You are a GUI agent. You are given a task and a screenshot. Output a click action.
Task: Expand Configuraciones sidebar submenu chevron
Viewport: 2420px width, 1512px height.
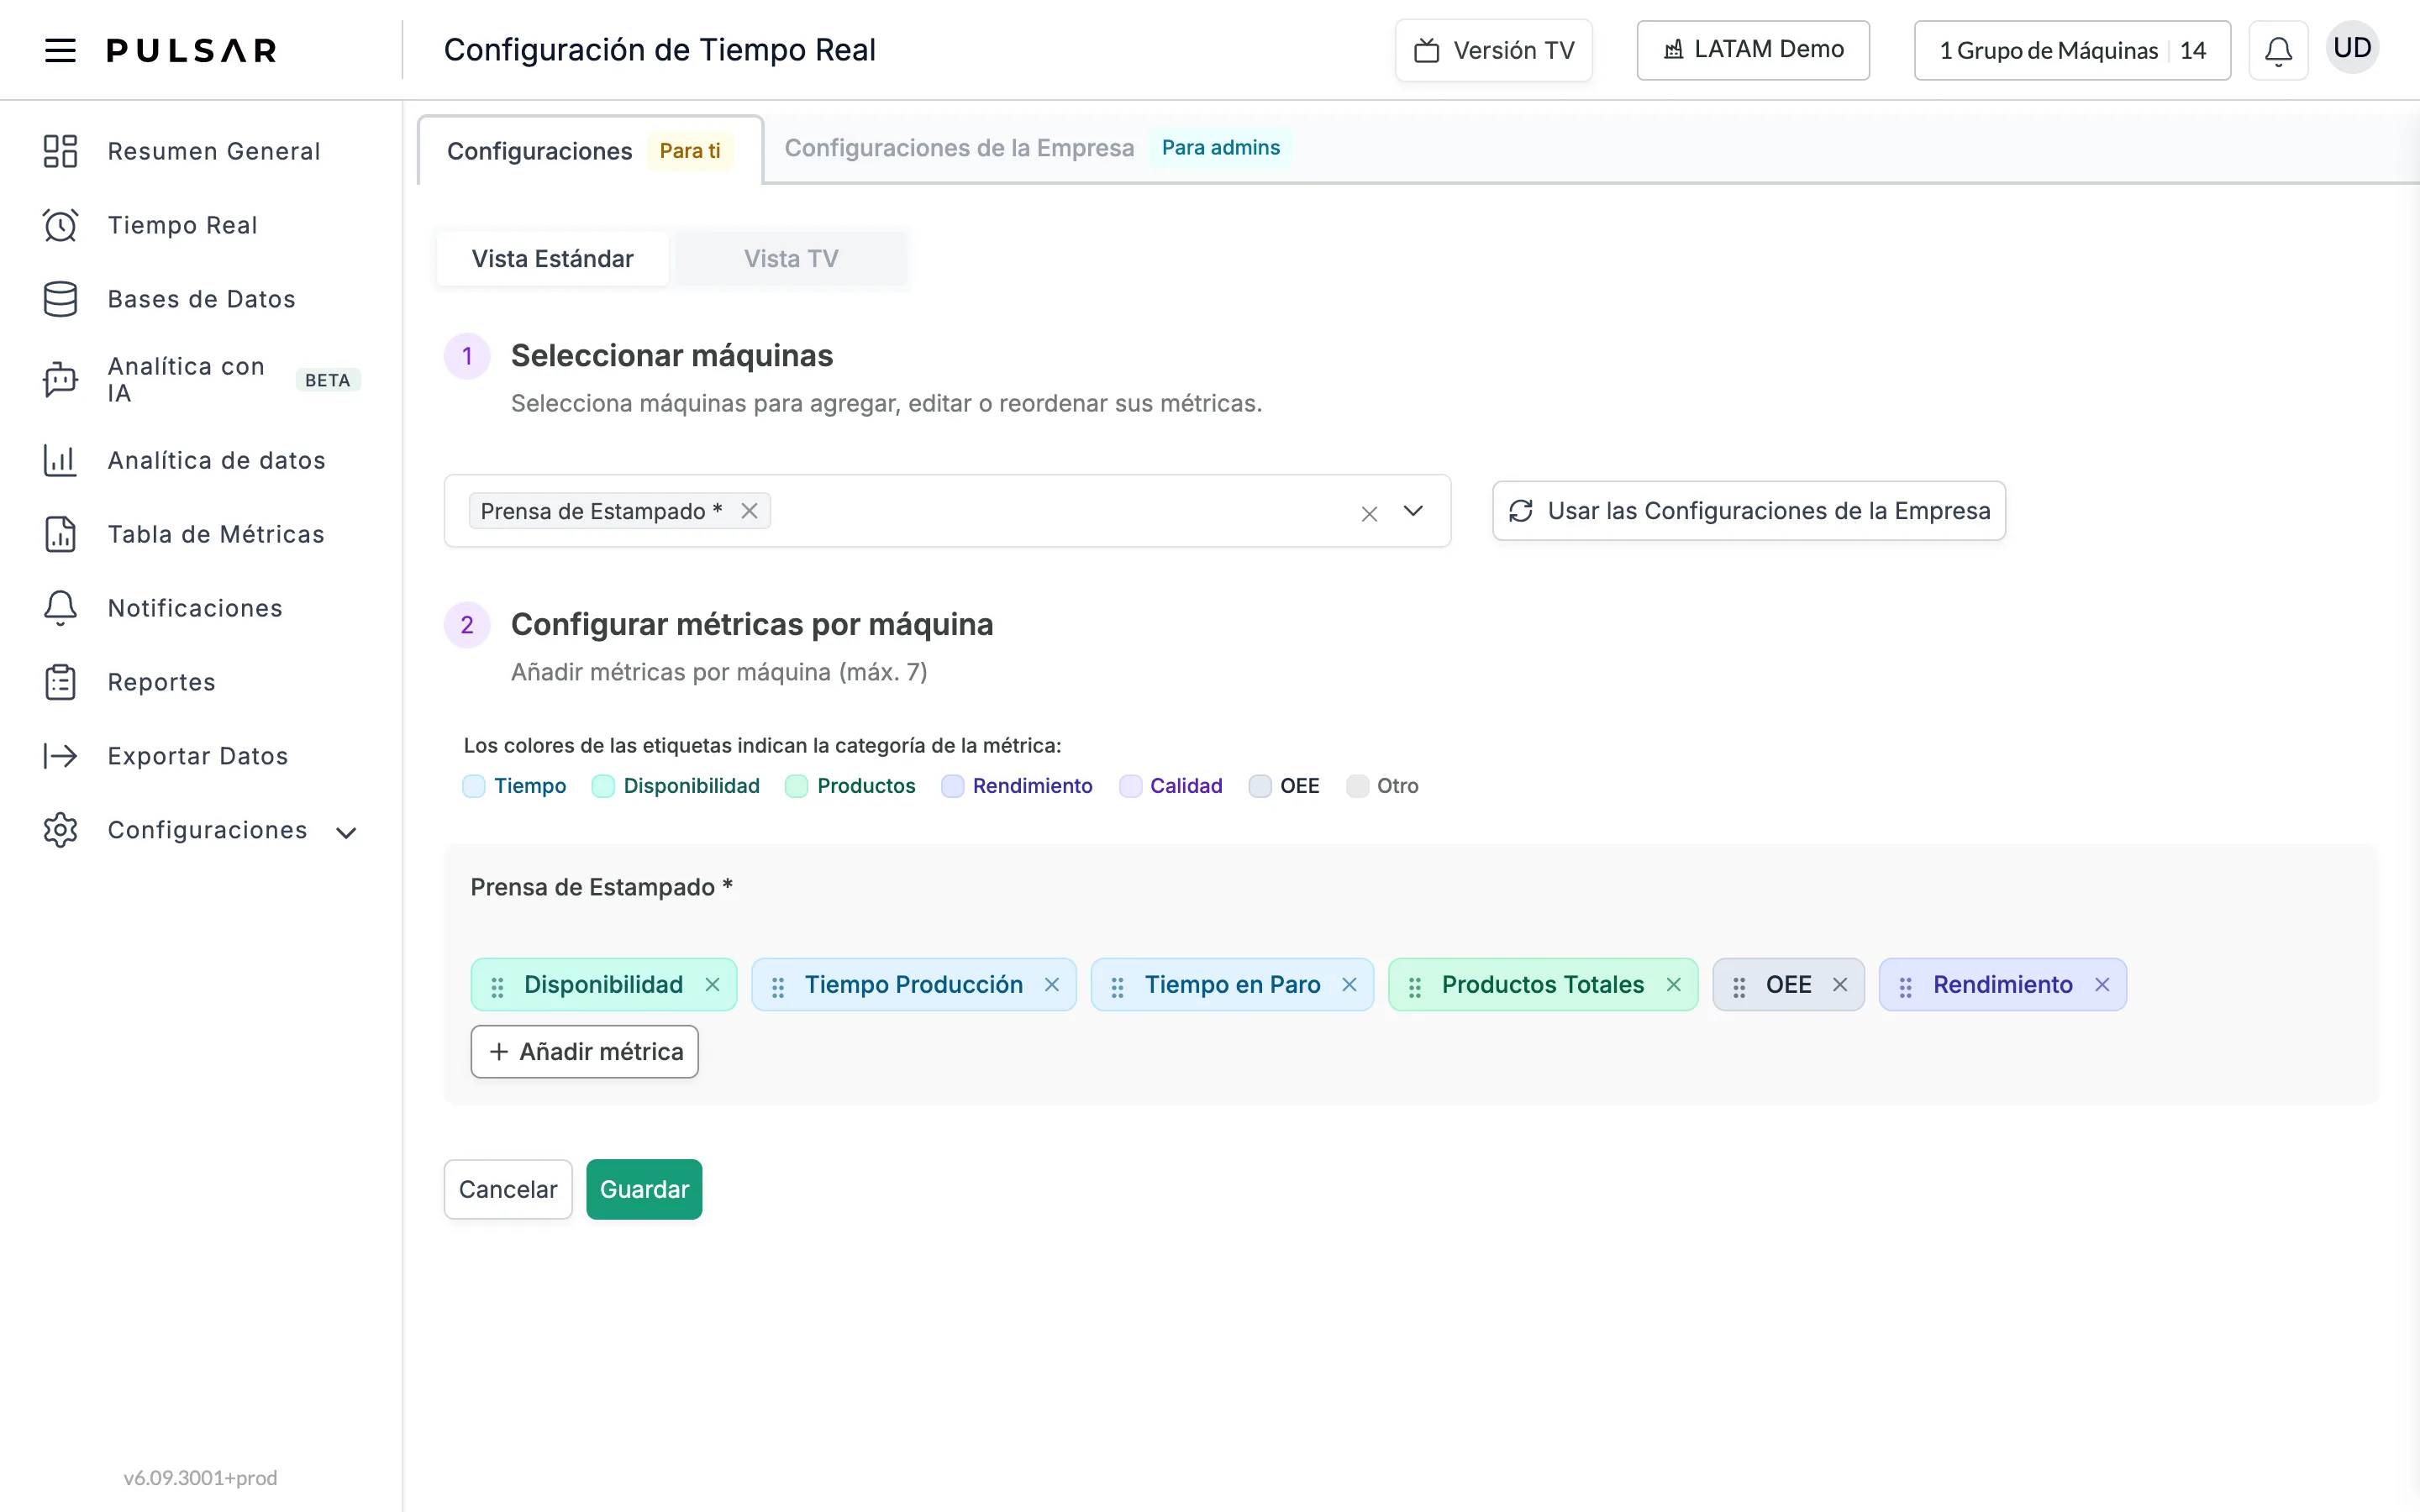click(x=346, y=832)
